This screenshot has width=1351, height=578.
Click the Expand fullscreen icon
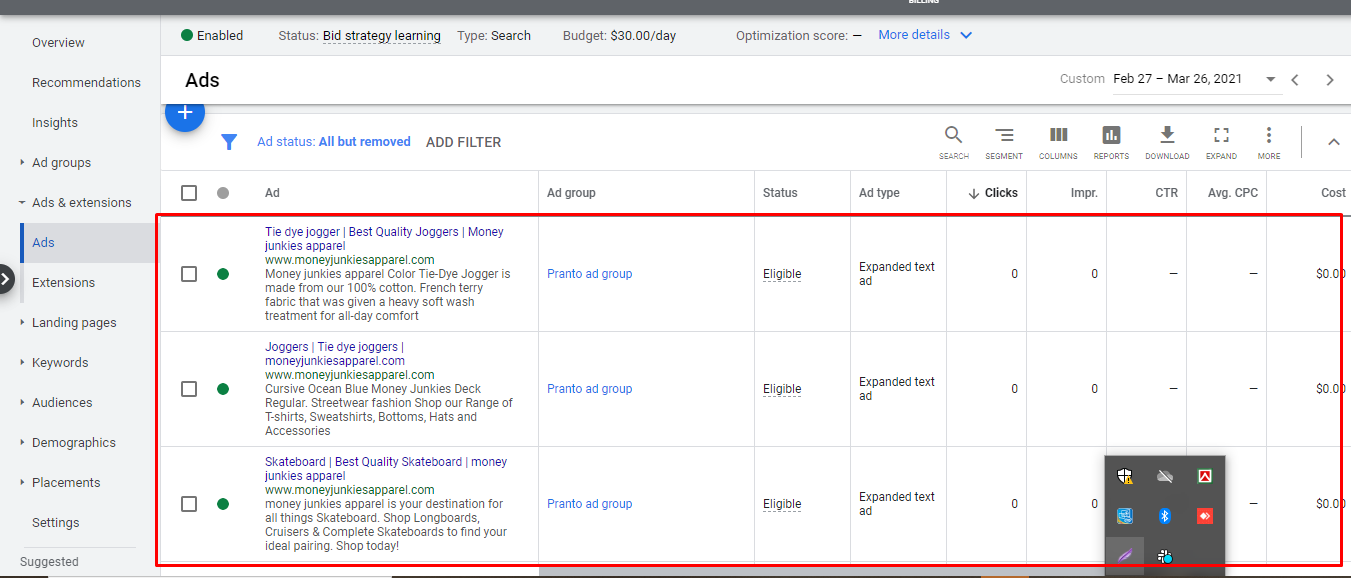(x=1221, y=136)
